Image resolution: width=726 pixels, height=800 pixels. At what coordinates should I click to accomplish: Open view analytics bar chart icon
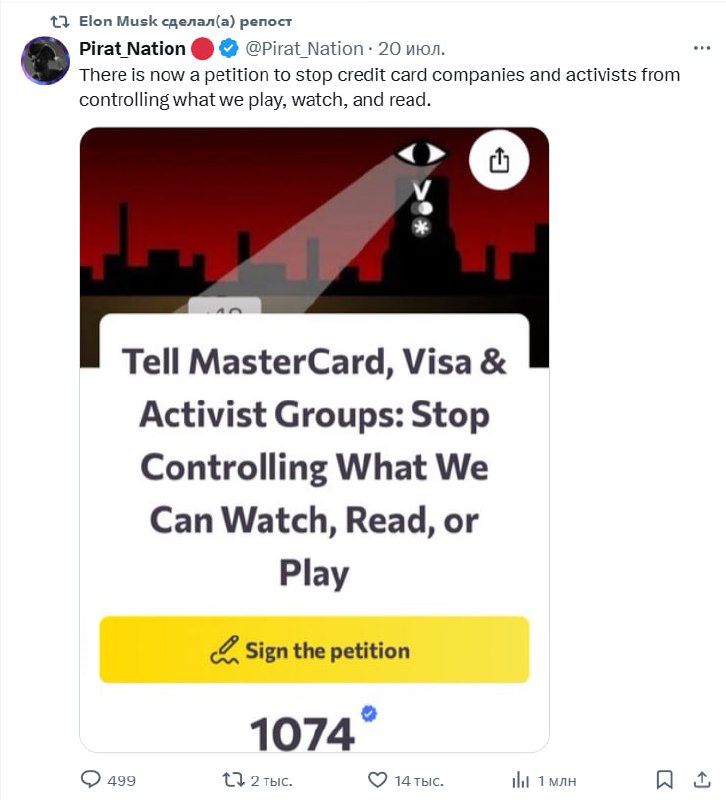pyautogui.click(x=520, y=780)
